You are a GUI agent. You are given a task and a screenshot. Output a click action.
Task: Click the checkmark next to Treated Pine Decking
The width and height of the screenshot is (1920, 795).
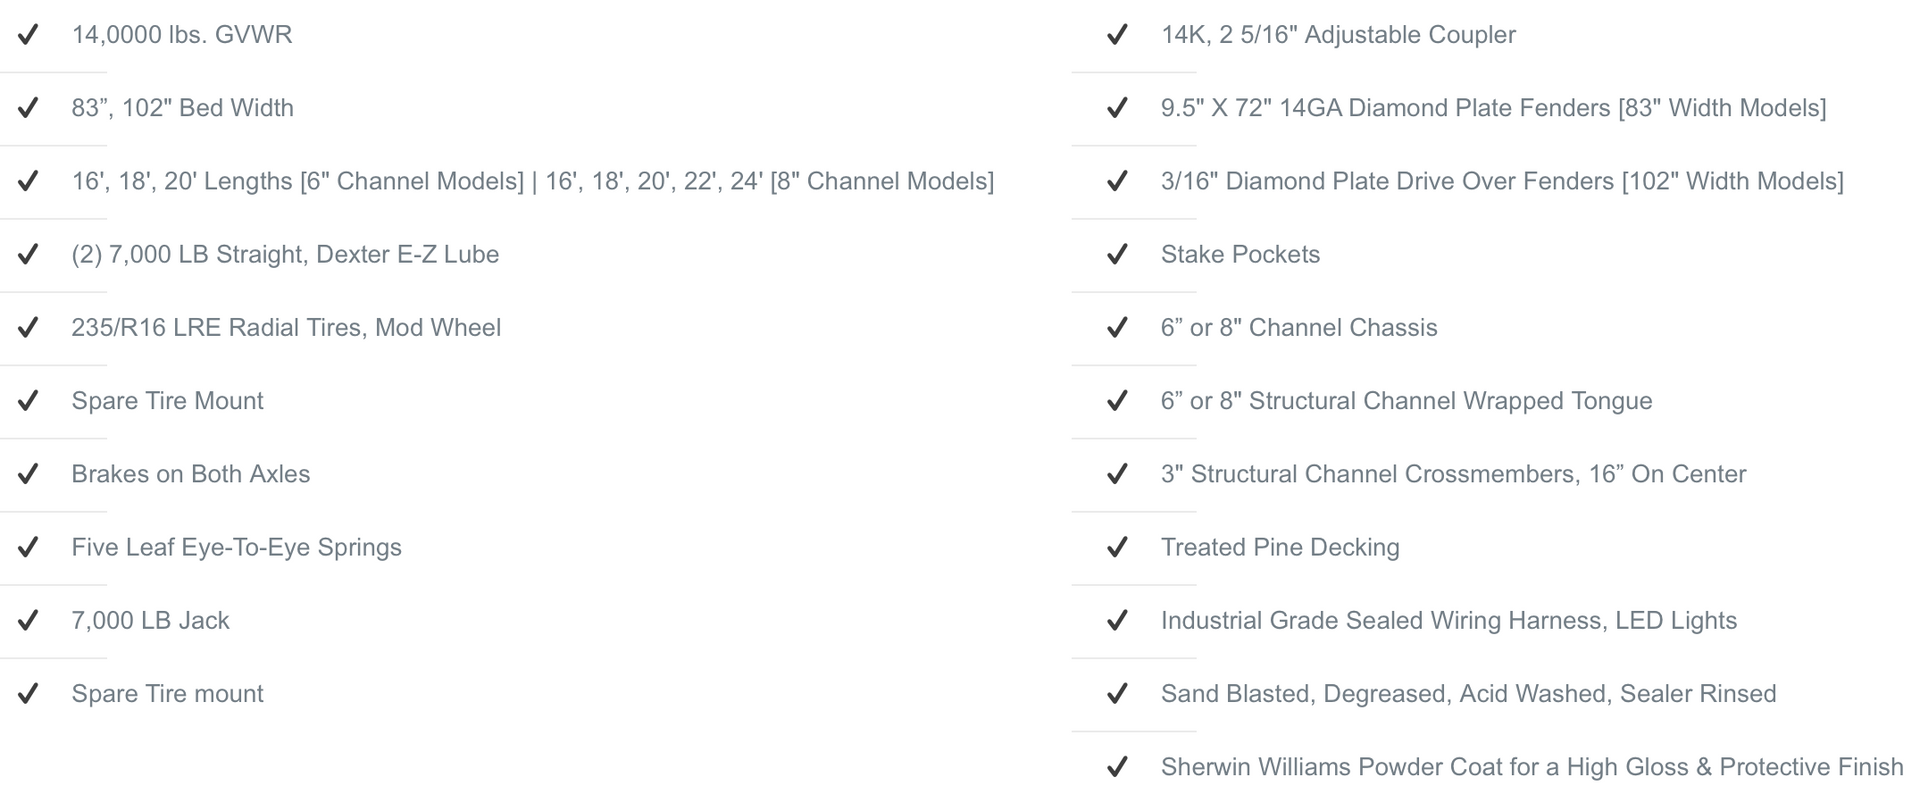point(1117,547)
